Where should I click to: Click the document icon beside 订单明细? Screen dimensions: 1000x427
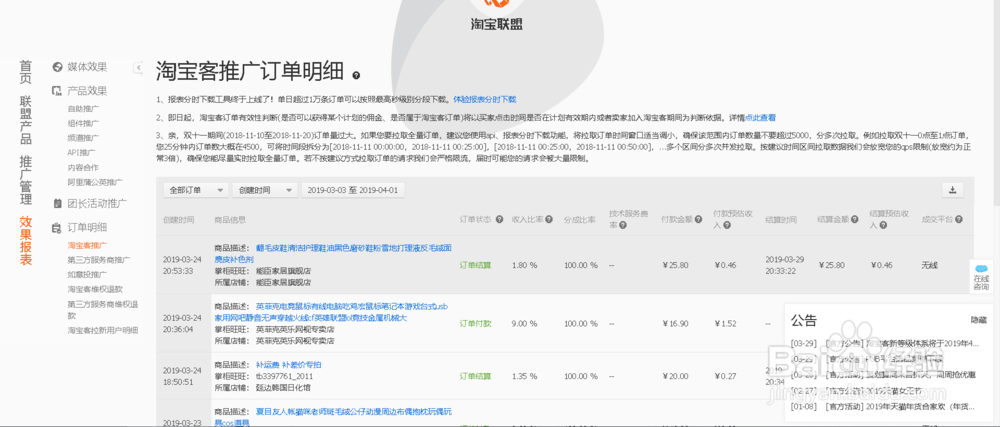(x=57, y=228)
